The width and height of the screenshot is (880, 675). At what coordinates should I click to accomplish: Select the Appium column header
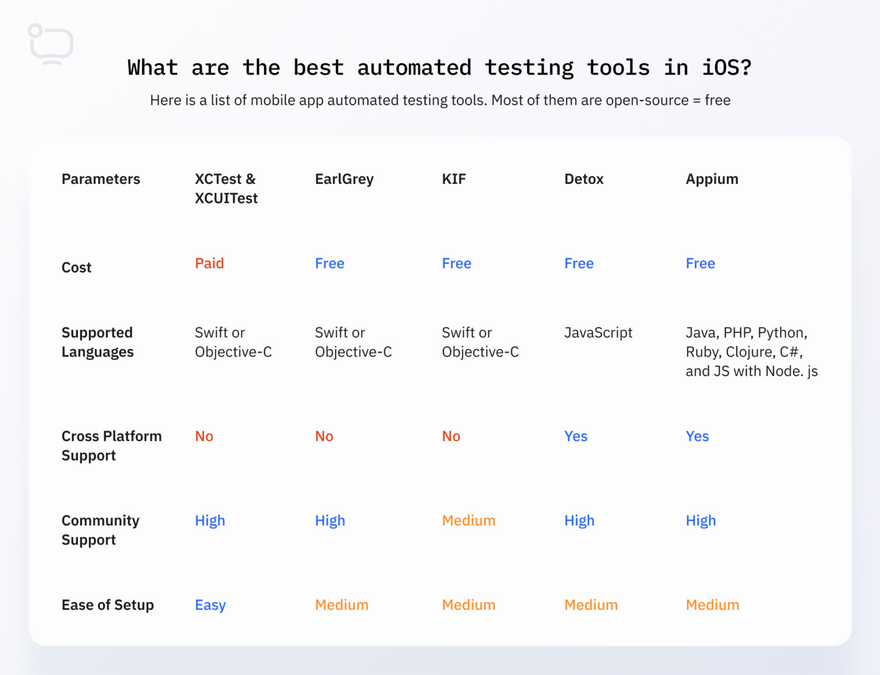pyautogui.click(x=712, y=179)
